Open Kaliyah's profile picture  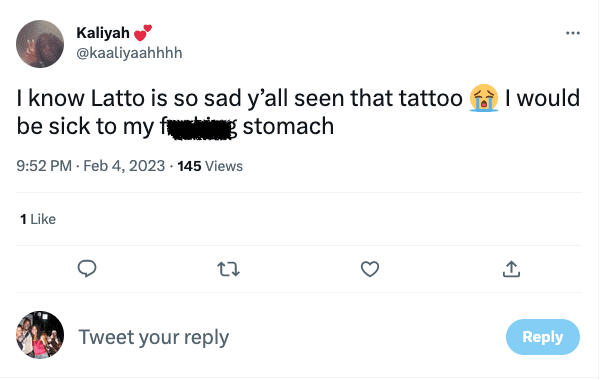coord(40,44)
